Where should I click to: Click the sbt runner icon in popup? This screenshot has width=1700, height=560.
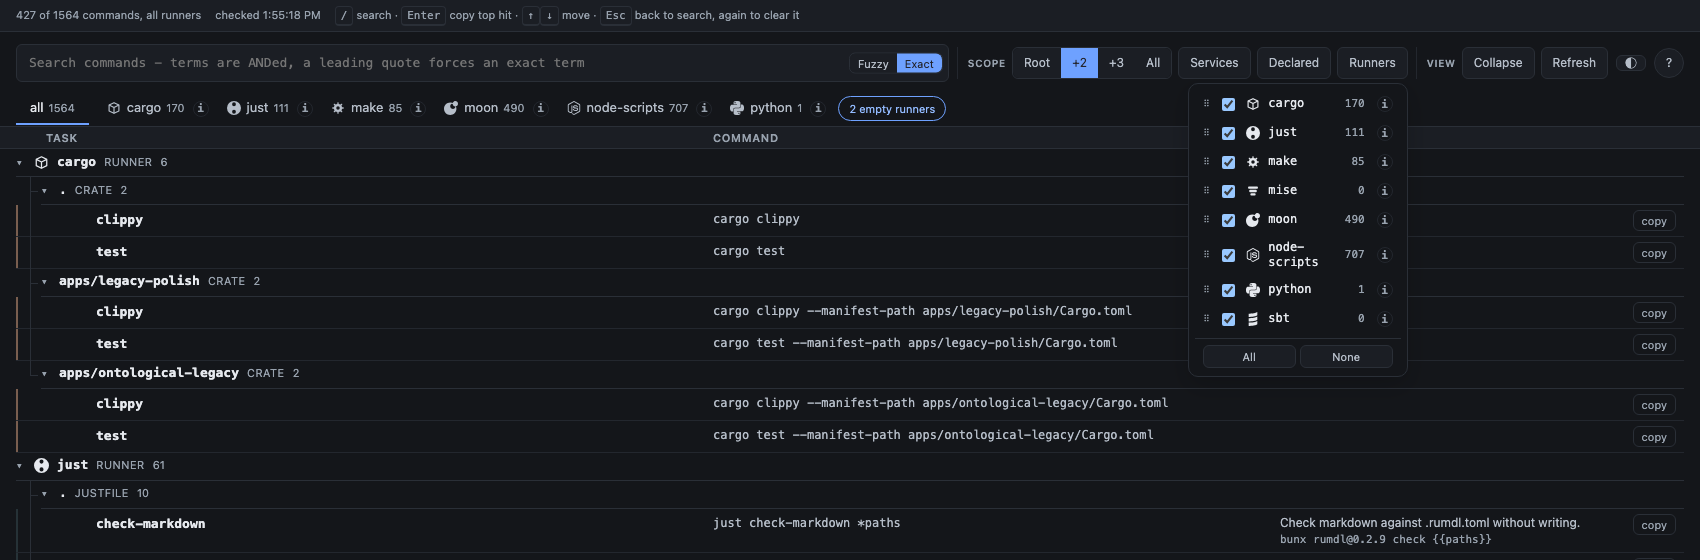(x=1252, y=319)
